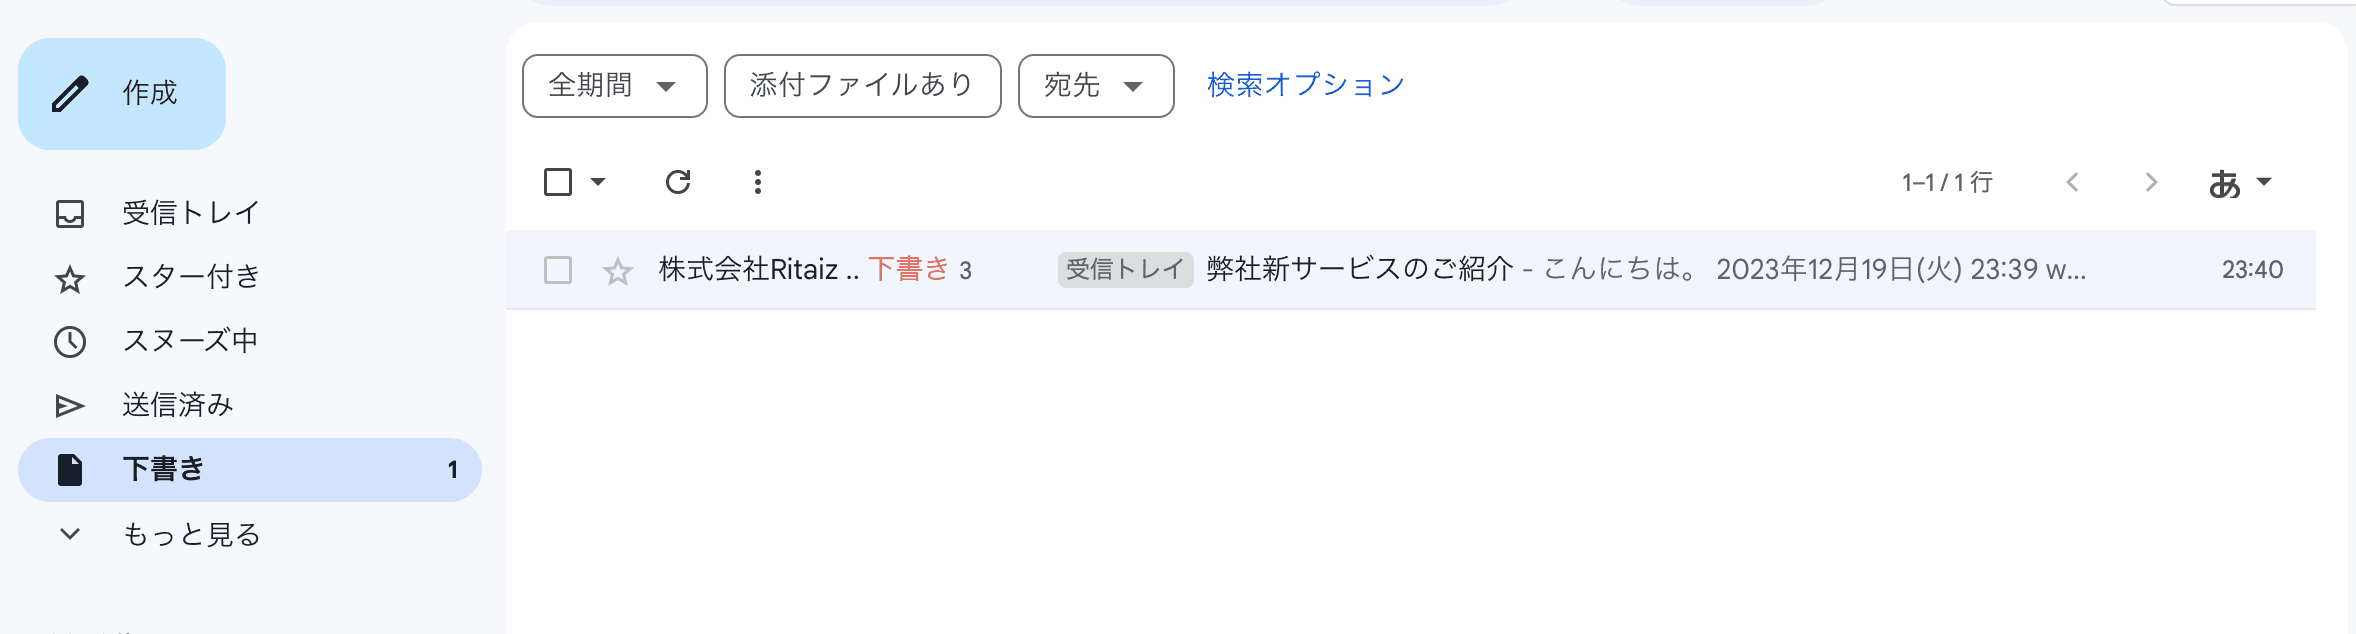Toggle the 添付ファイルあり filter chip
This screenshot has height=634, width=2356.
862,86
